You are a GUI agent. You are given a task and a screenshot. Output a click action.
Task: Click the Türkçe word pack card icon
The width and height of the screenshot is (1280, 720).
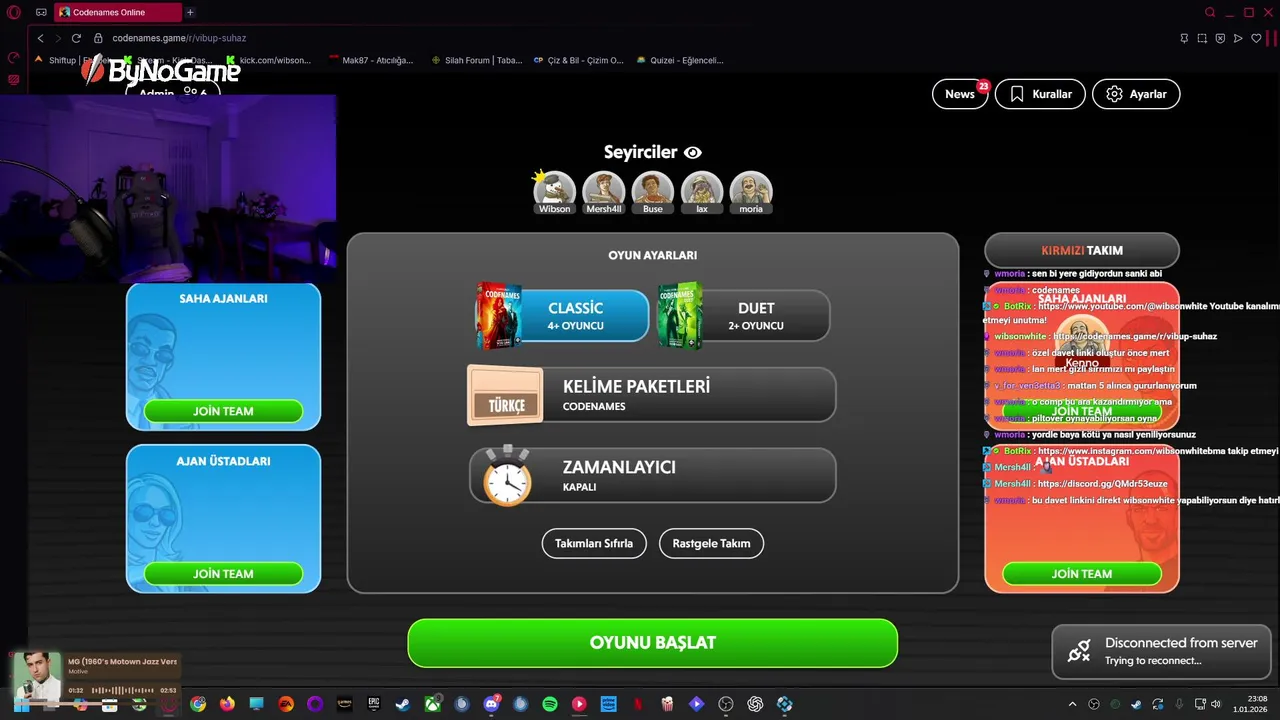coord(506,396)
